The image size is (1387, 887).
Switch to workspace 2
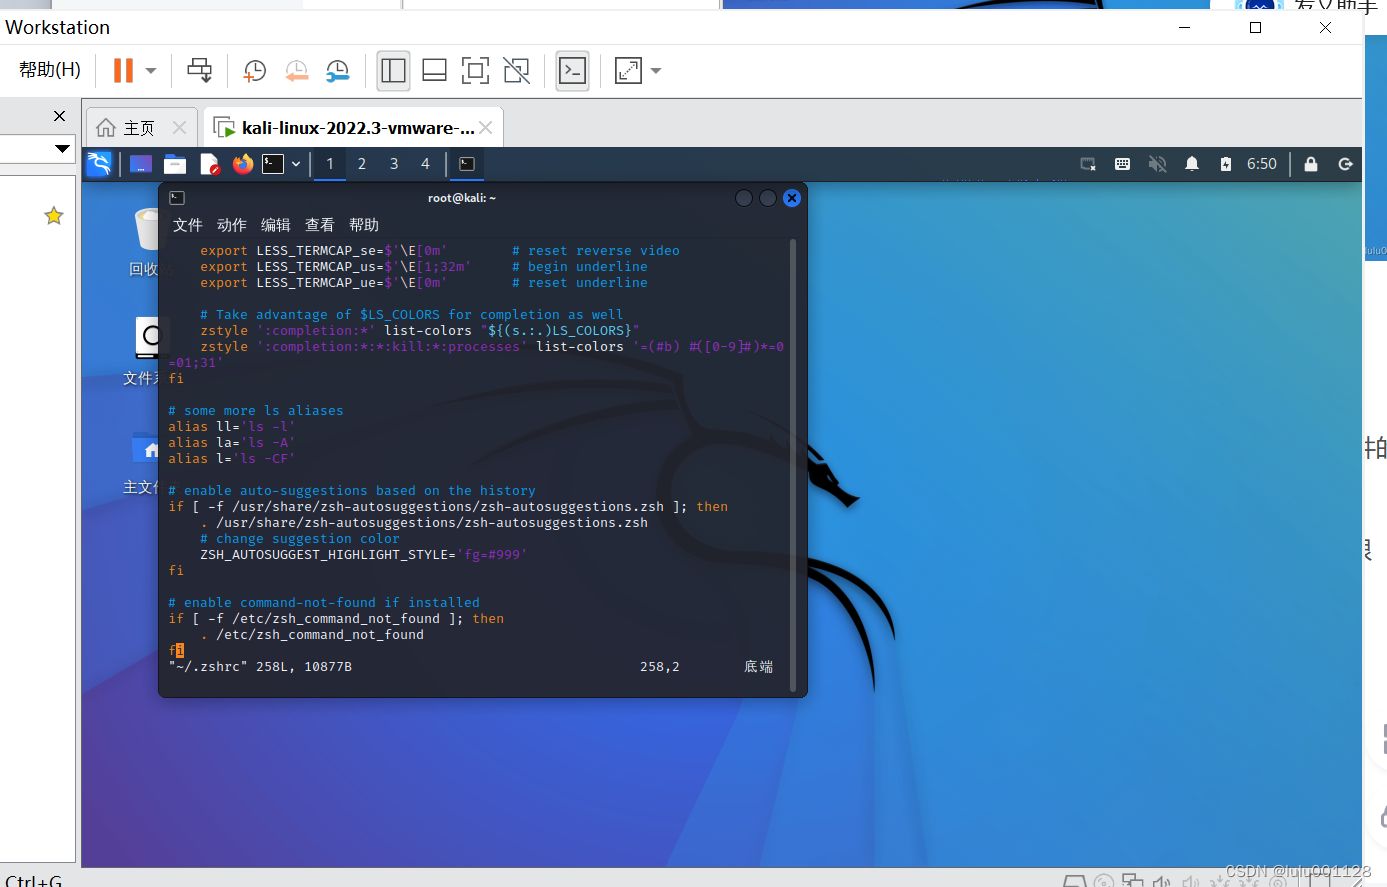click(362, 164)
